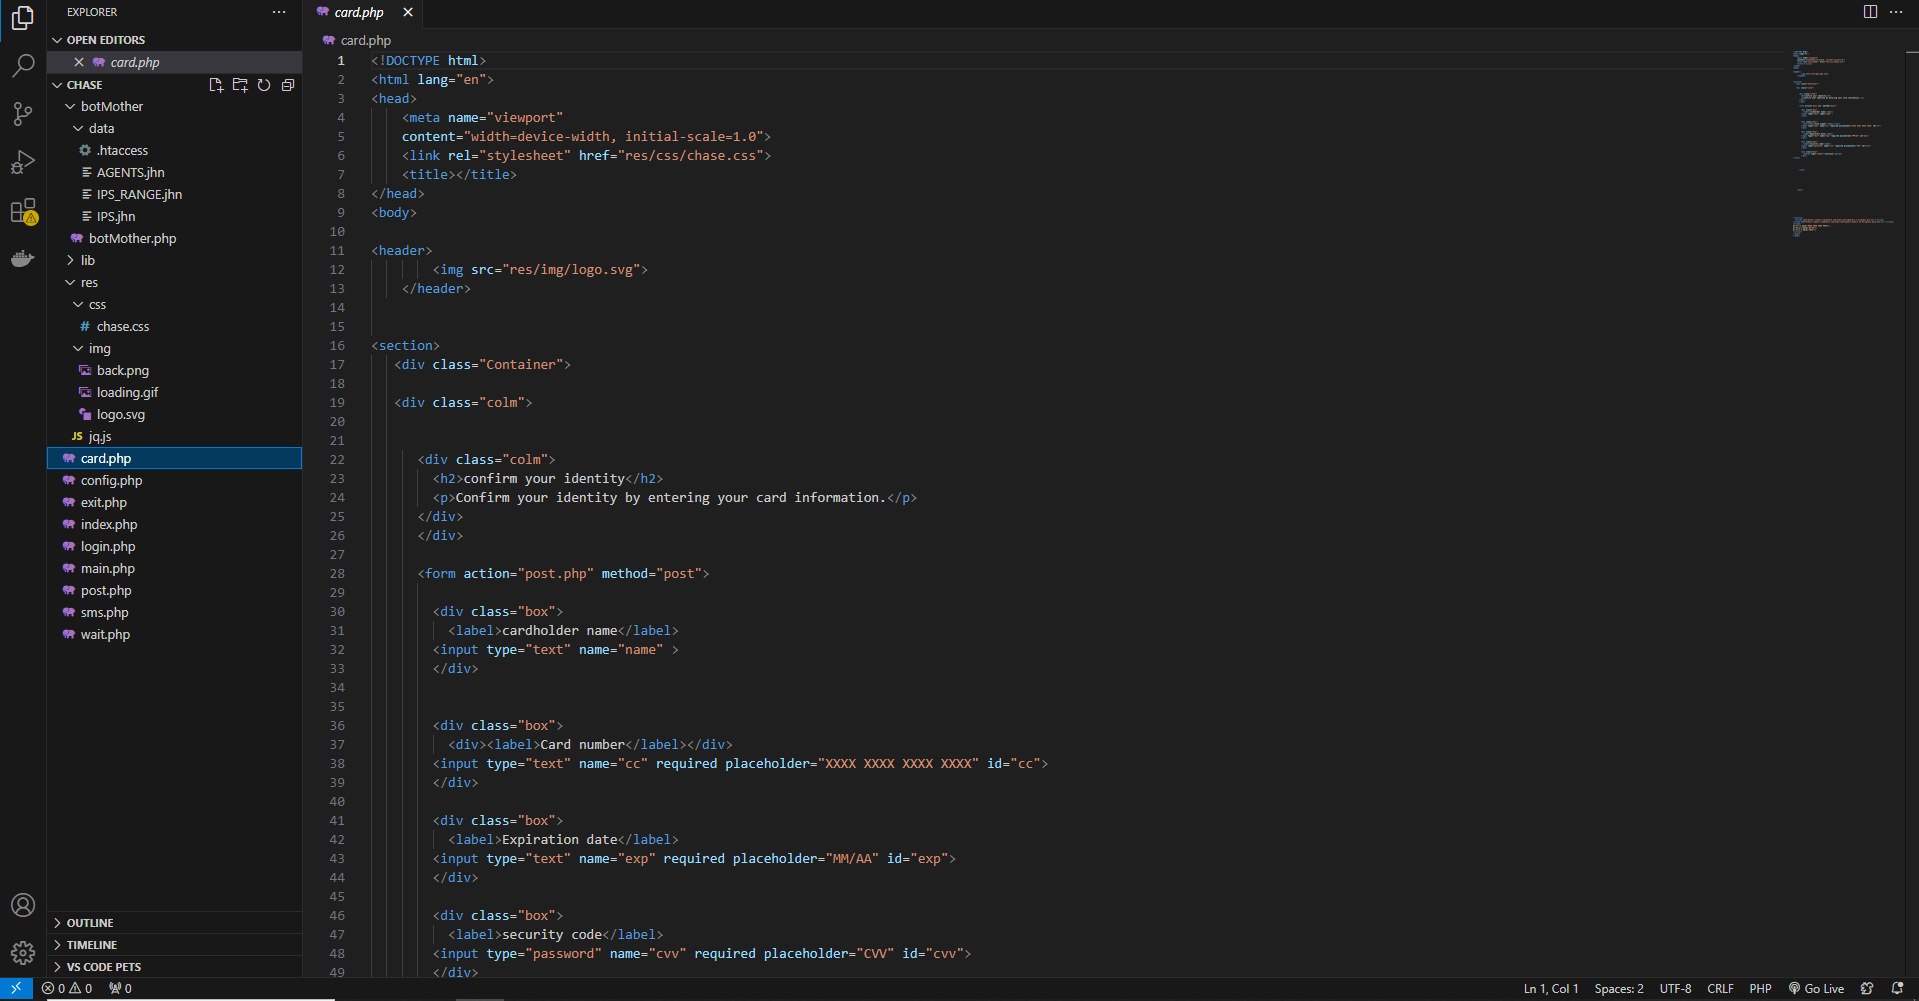Expand the lib folder
The image size is (1919, 1001).
88,260
